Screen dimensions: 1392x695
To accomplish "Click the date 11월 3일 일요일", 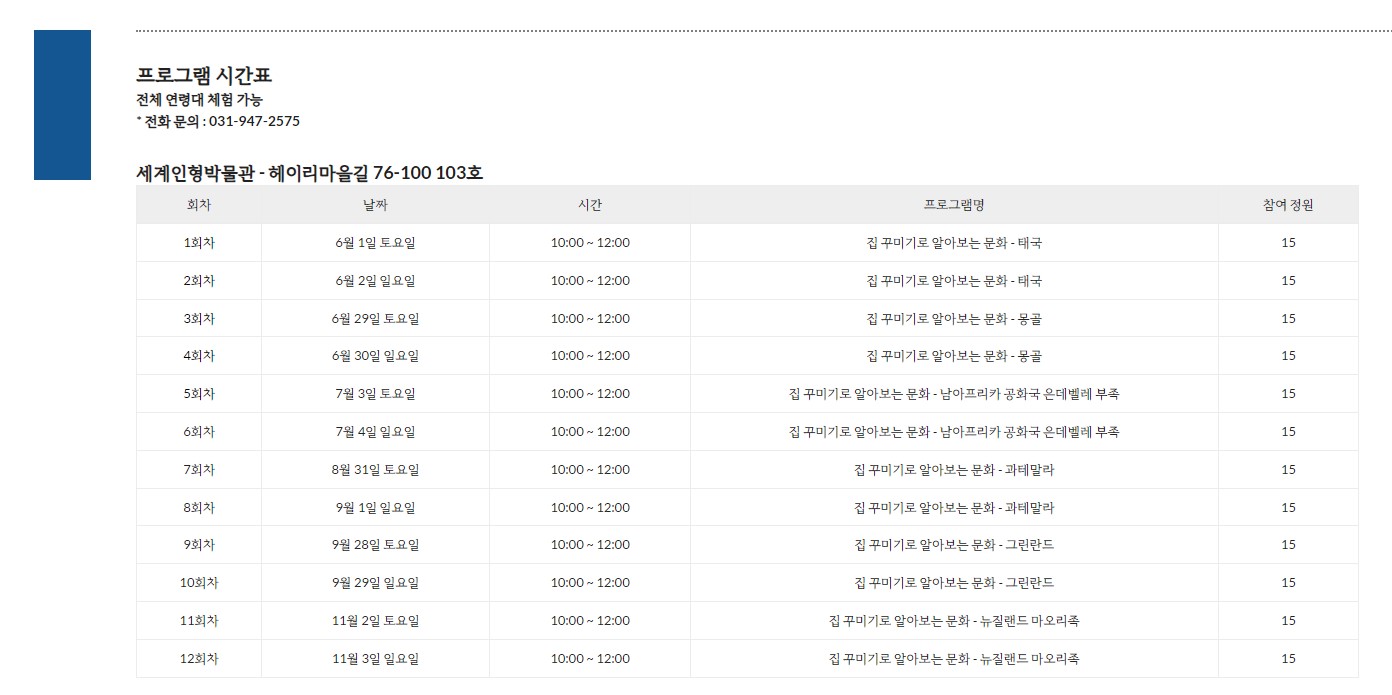I will [375, 659].
